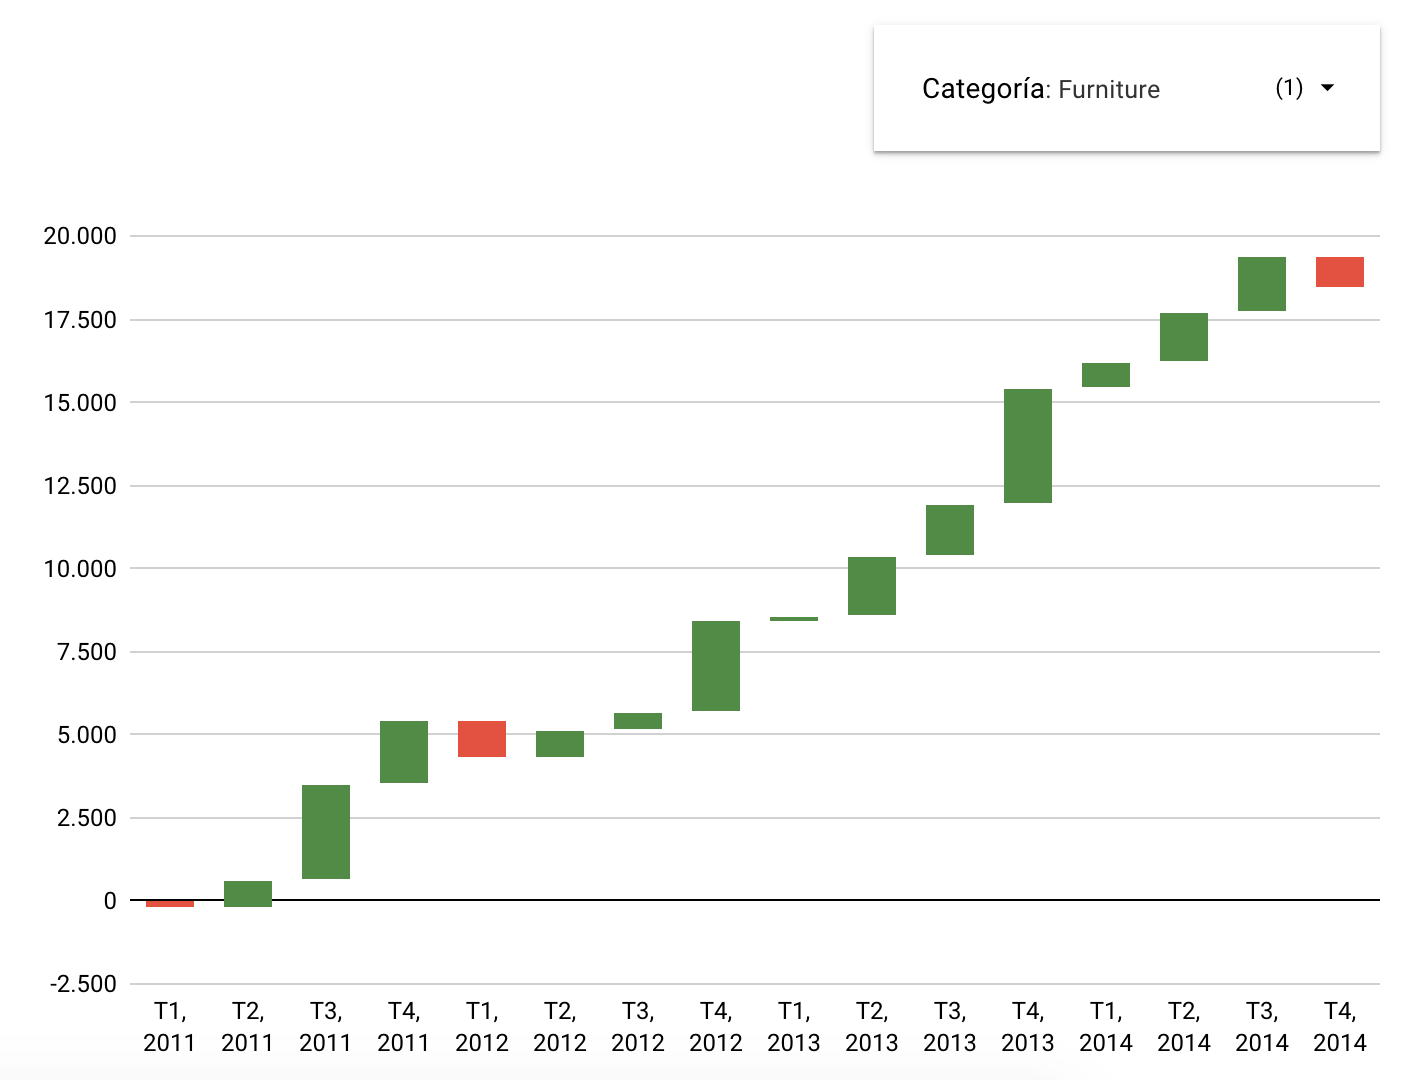This screenshot has width=1422, height=1080.
Task: Select the red T1, 2011 bar
Action: click(x=170, y=904)
